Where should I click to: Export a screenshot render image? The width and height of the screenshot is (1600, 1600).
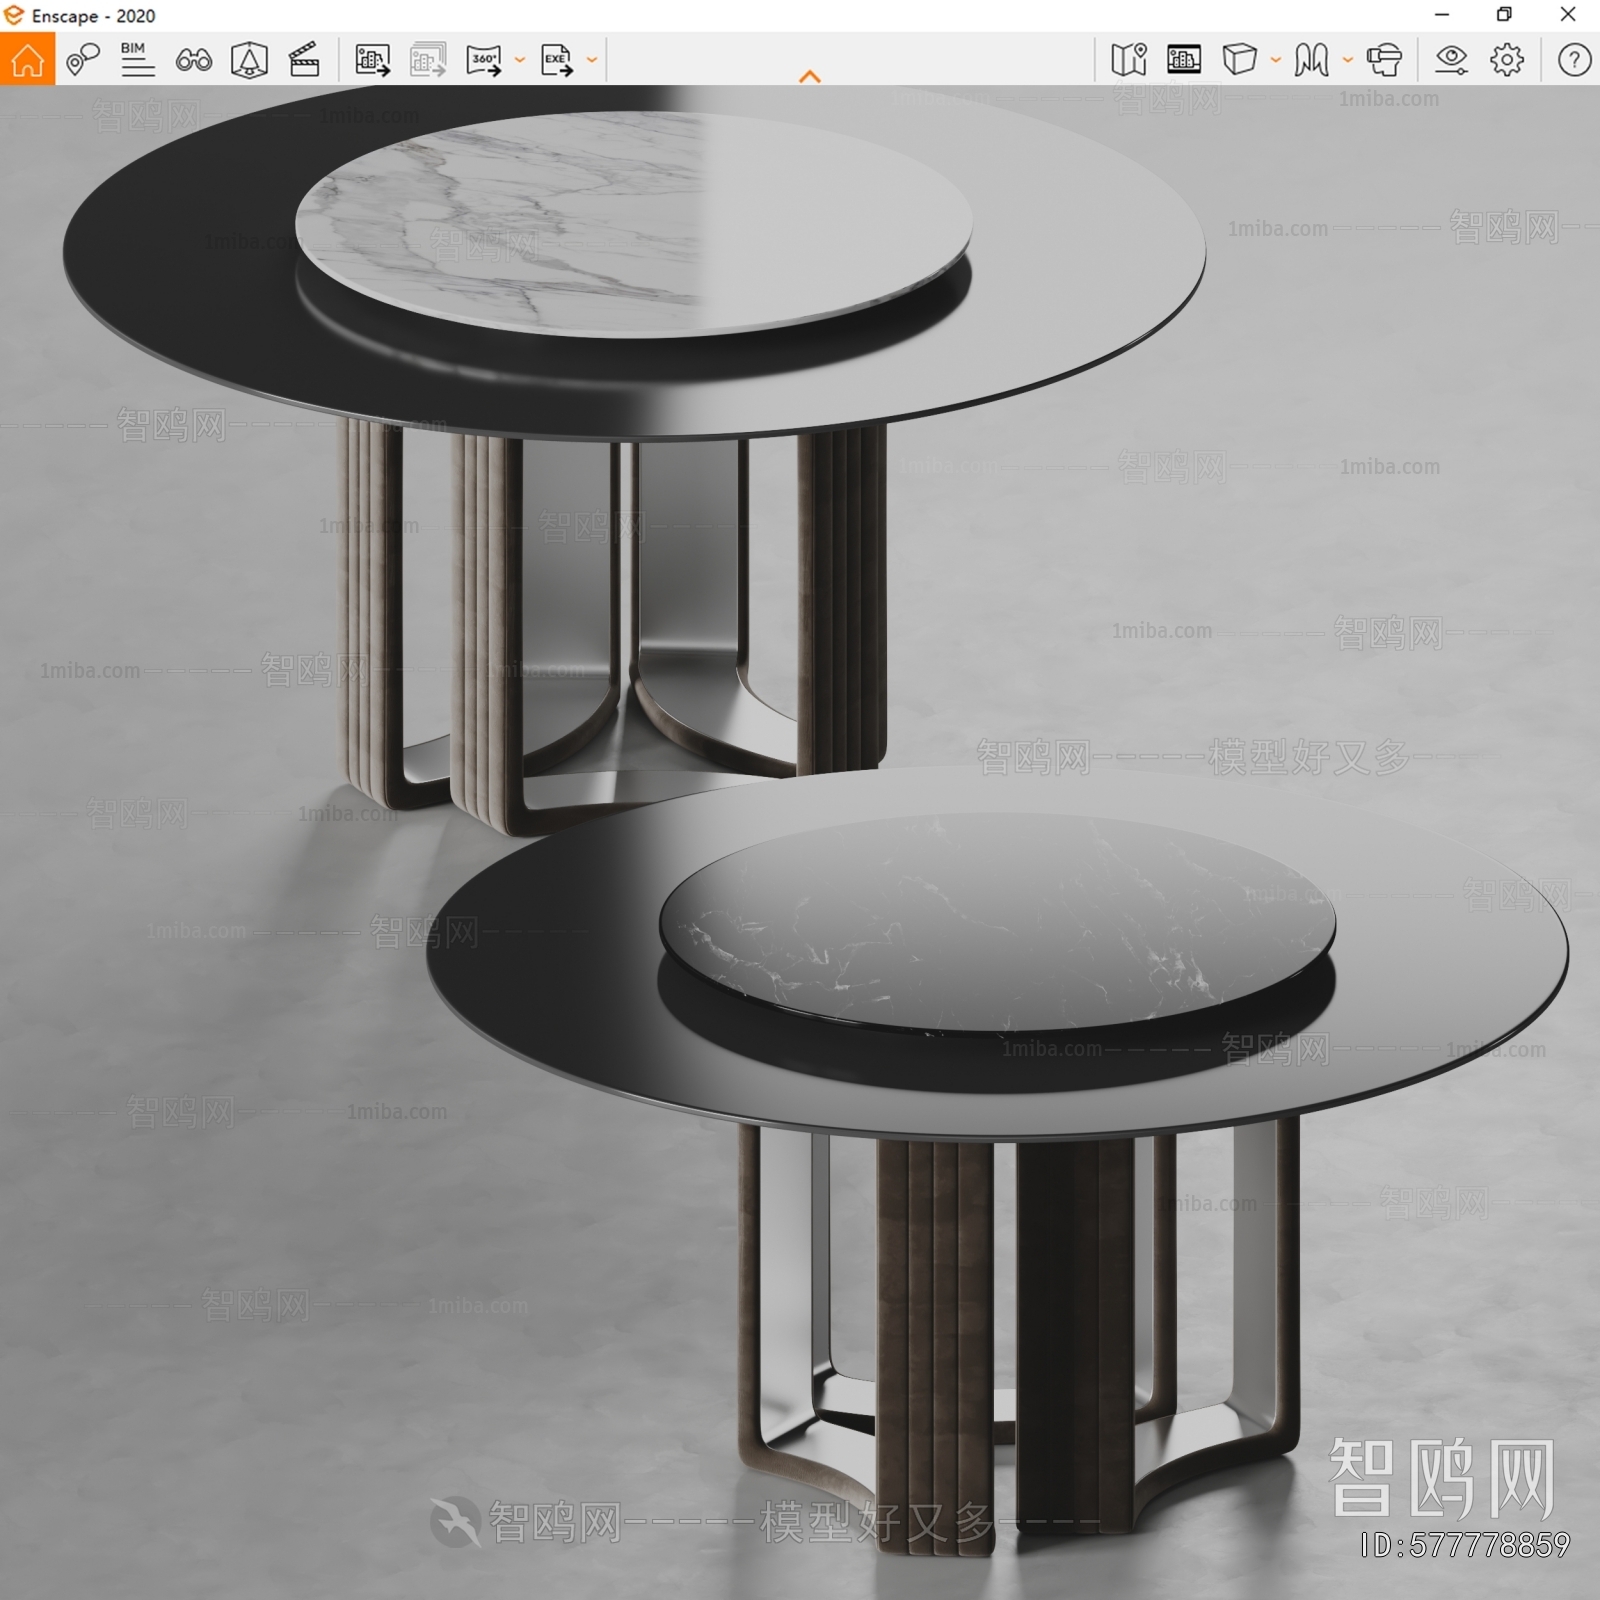click(x=373, y=60)
